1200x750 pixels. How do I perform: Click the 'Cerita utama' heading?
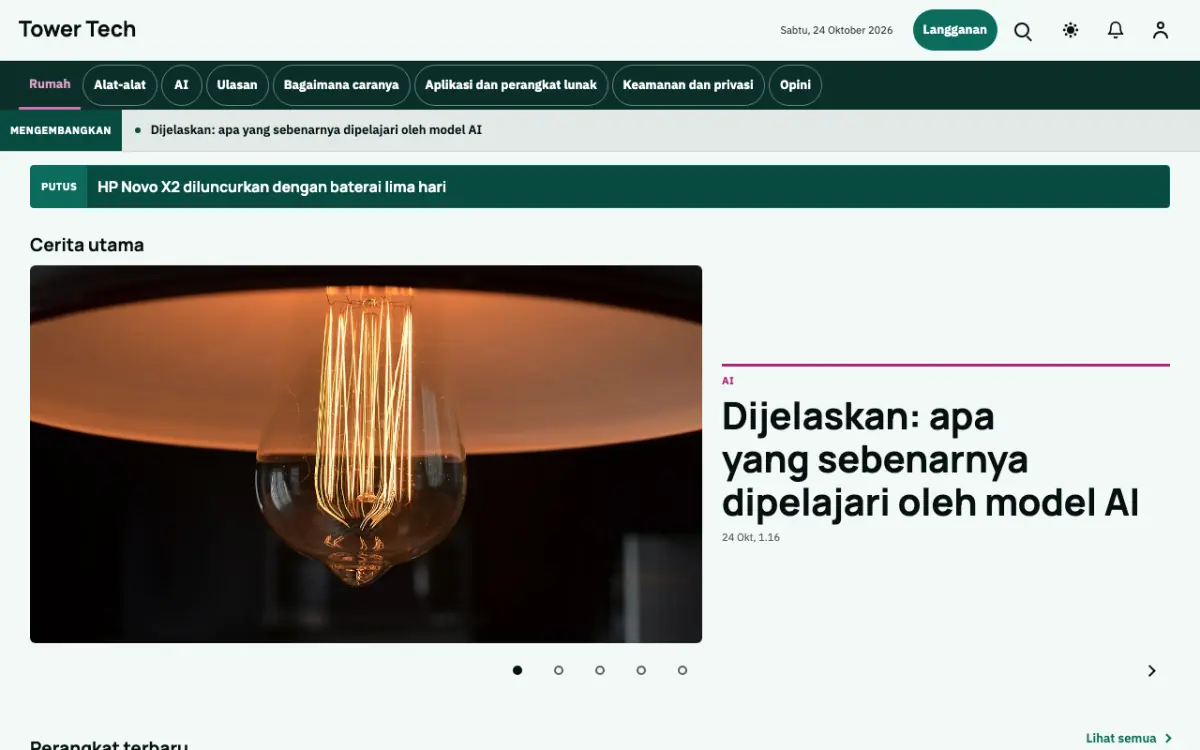pos(87,245)
